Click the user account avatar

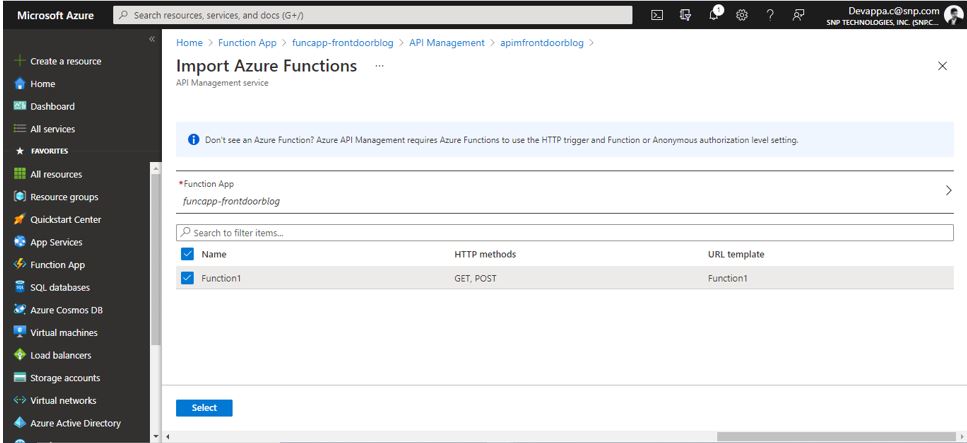click(x=953, y=15)
